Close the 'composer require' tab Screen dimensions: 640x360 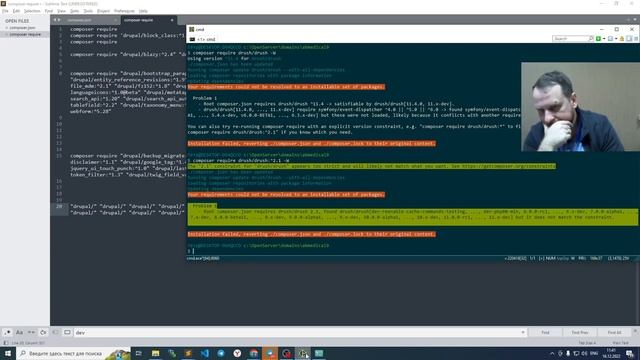click(x=172, y=20)
